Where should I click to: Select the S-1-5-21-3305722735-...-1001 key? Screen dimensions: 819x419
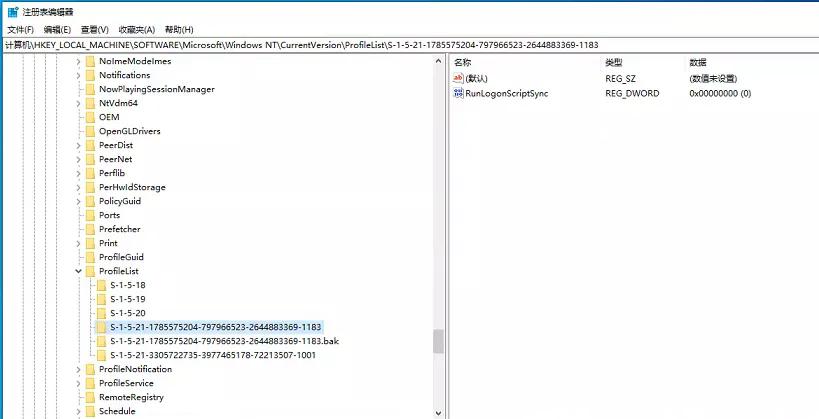(x=213, y=355)
